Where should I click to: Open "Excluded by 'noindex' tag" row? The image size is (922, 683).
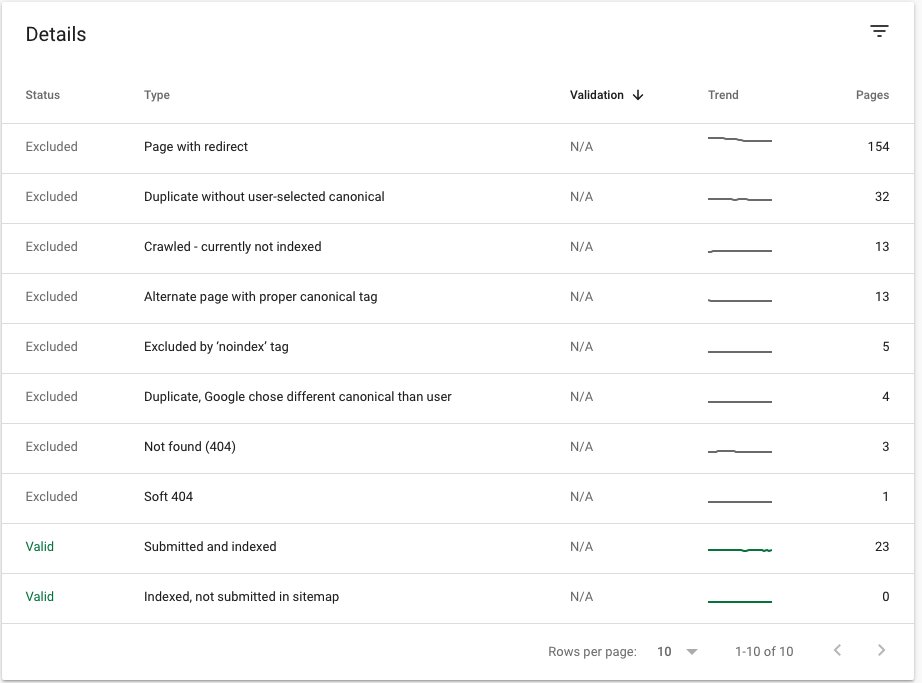click(x=457, y=348)
